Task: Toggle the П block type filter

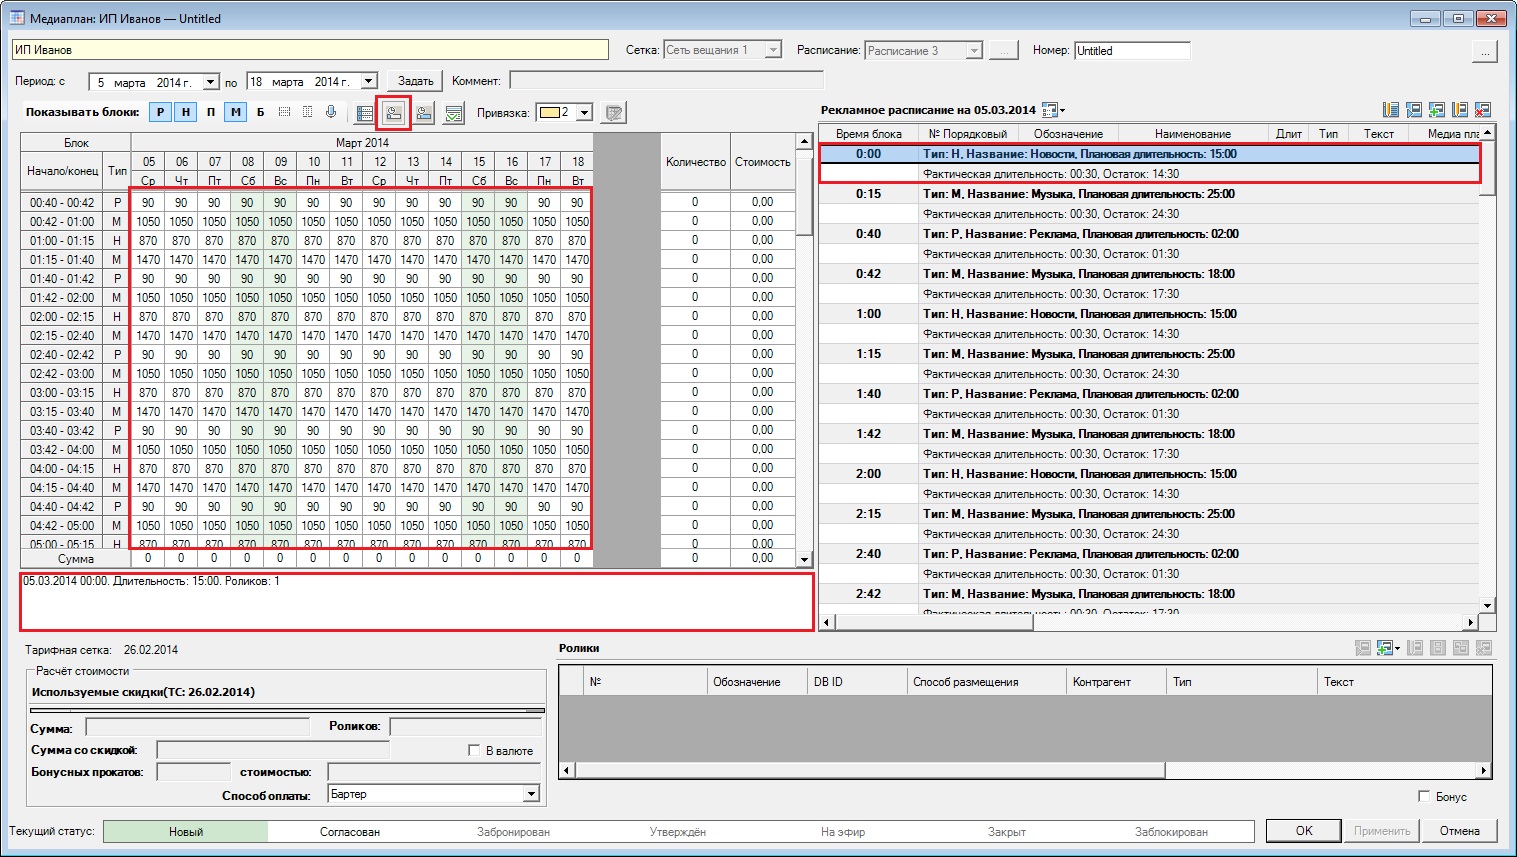Action: pos(210,112)
